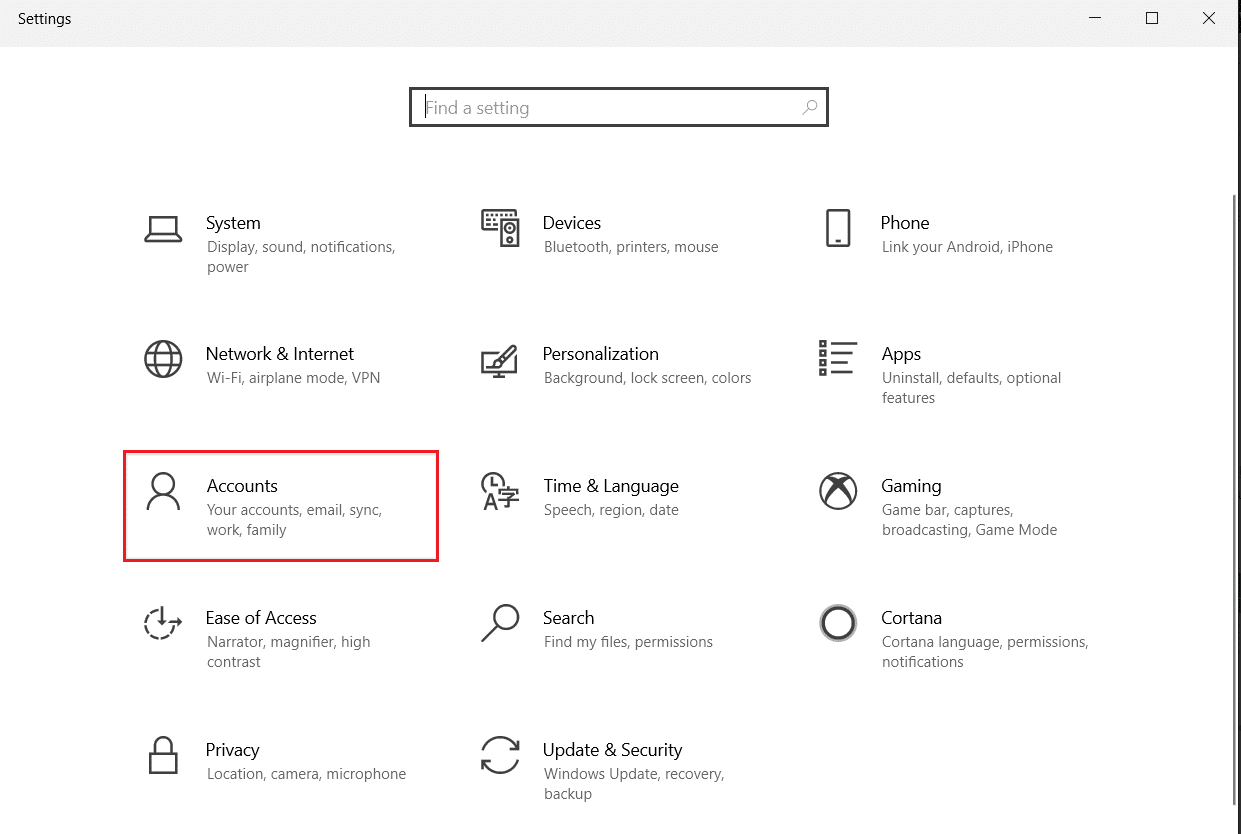Select the Phone settings icon
Viewport: 1241px width, 834px height.
(x=838, y=230)
